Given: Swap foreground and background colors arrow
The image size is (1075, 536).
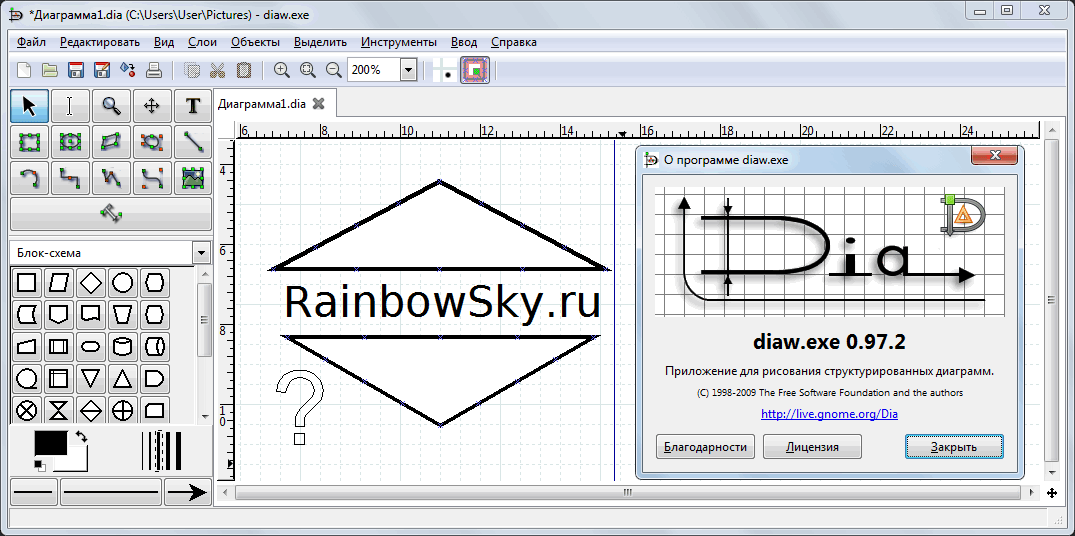Looking at the screenshot, I should coord(81,436).
